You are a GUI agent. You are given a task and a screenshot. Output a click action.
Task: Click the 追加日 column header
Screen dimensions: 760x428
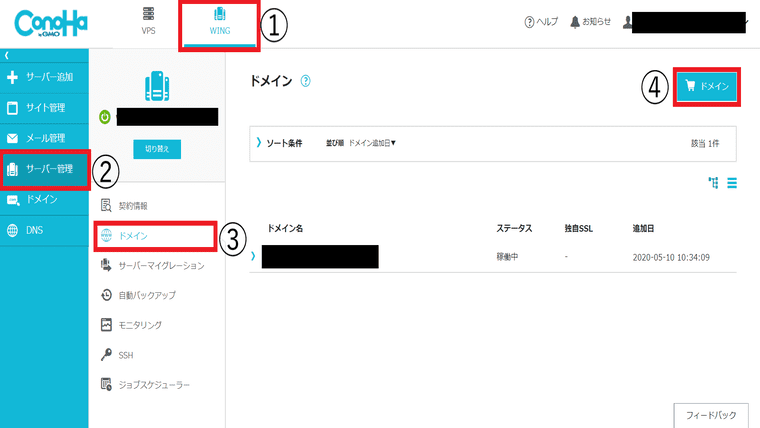tap(643, 228)
